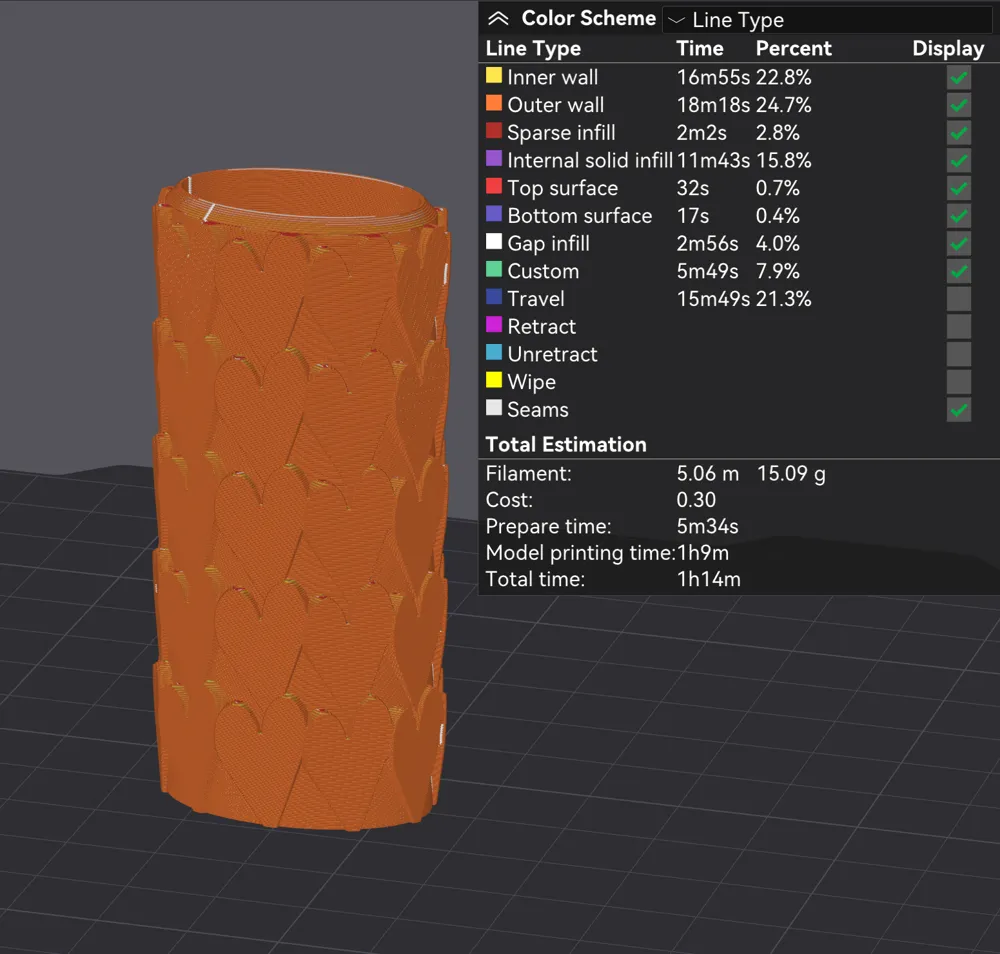Enable display of Wipe moves

coord(959,382)
